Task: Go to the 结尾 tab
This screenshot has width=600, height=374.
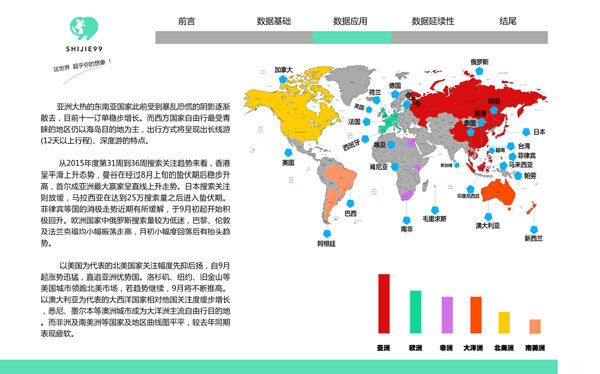Action: (x=508, y=21)
